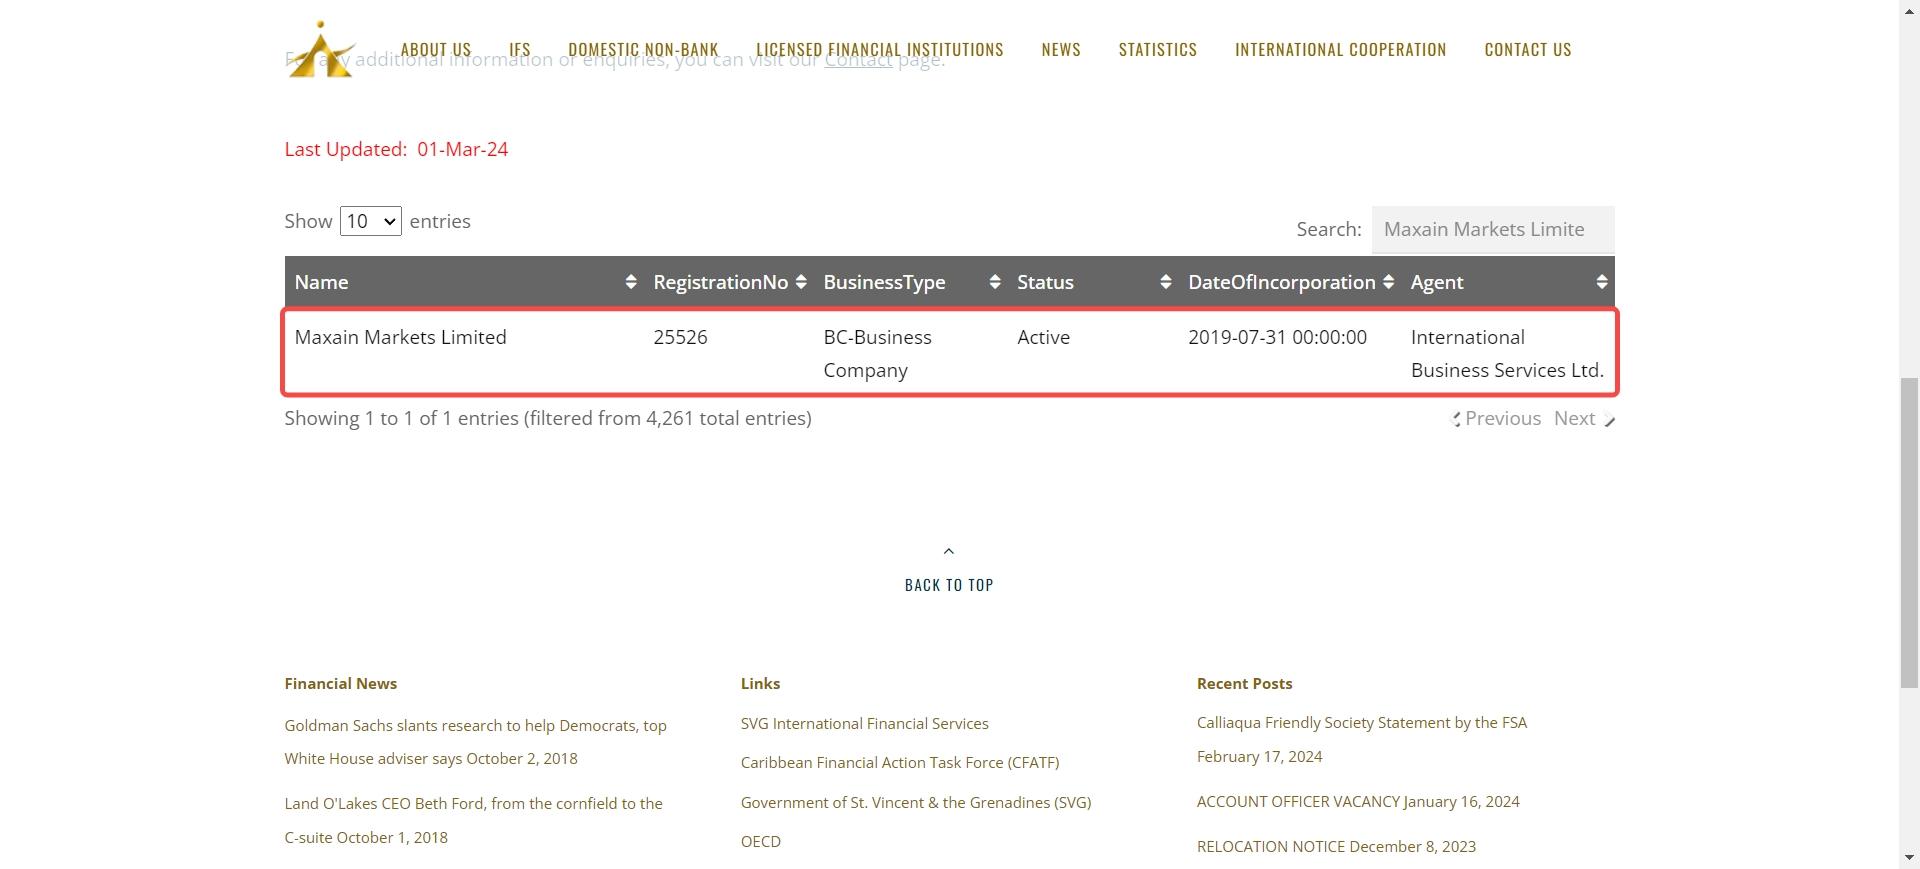Select the Active status cell
The image size is (1920, 869).
[1043, 337]
